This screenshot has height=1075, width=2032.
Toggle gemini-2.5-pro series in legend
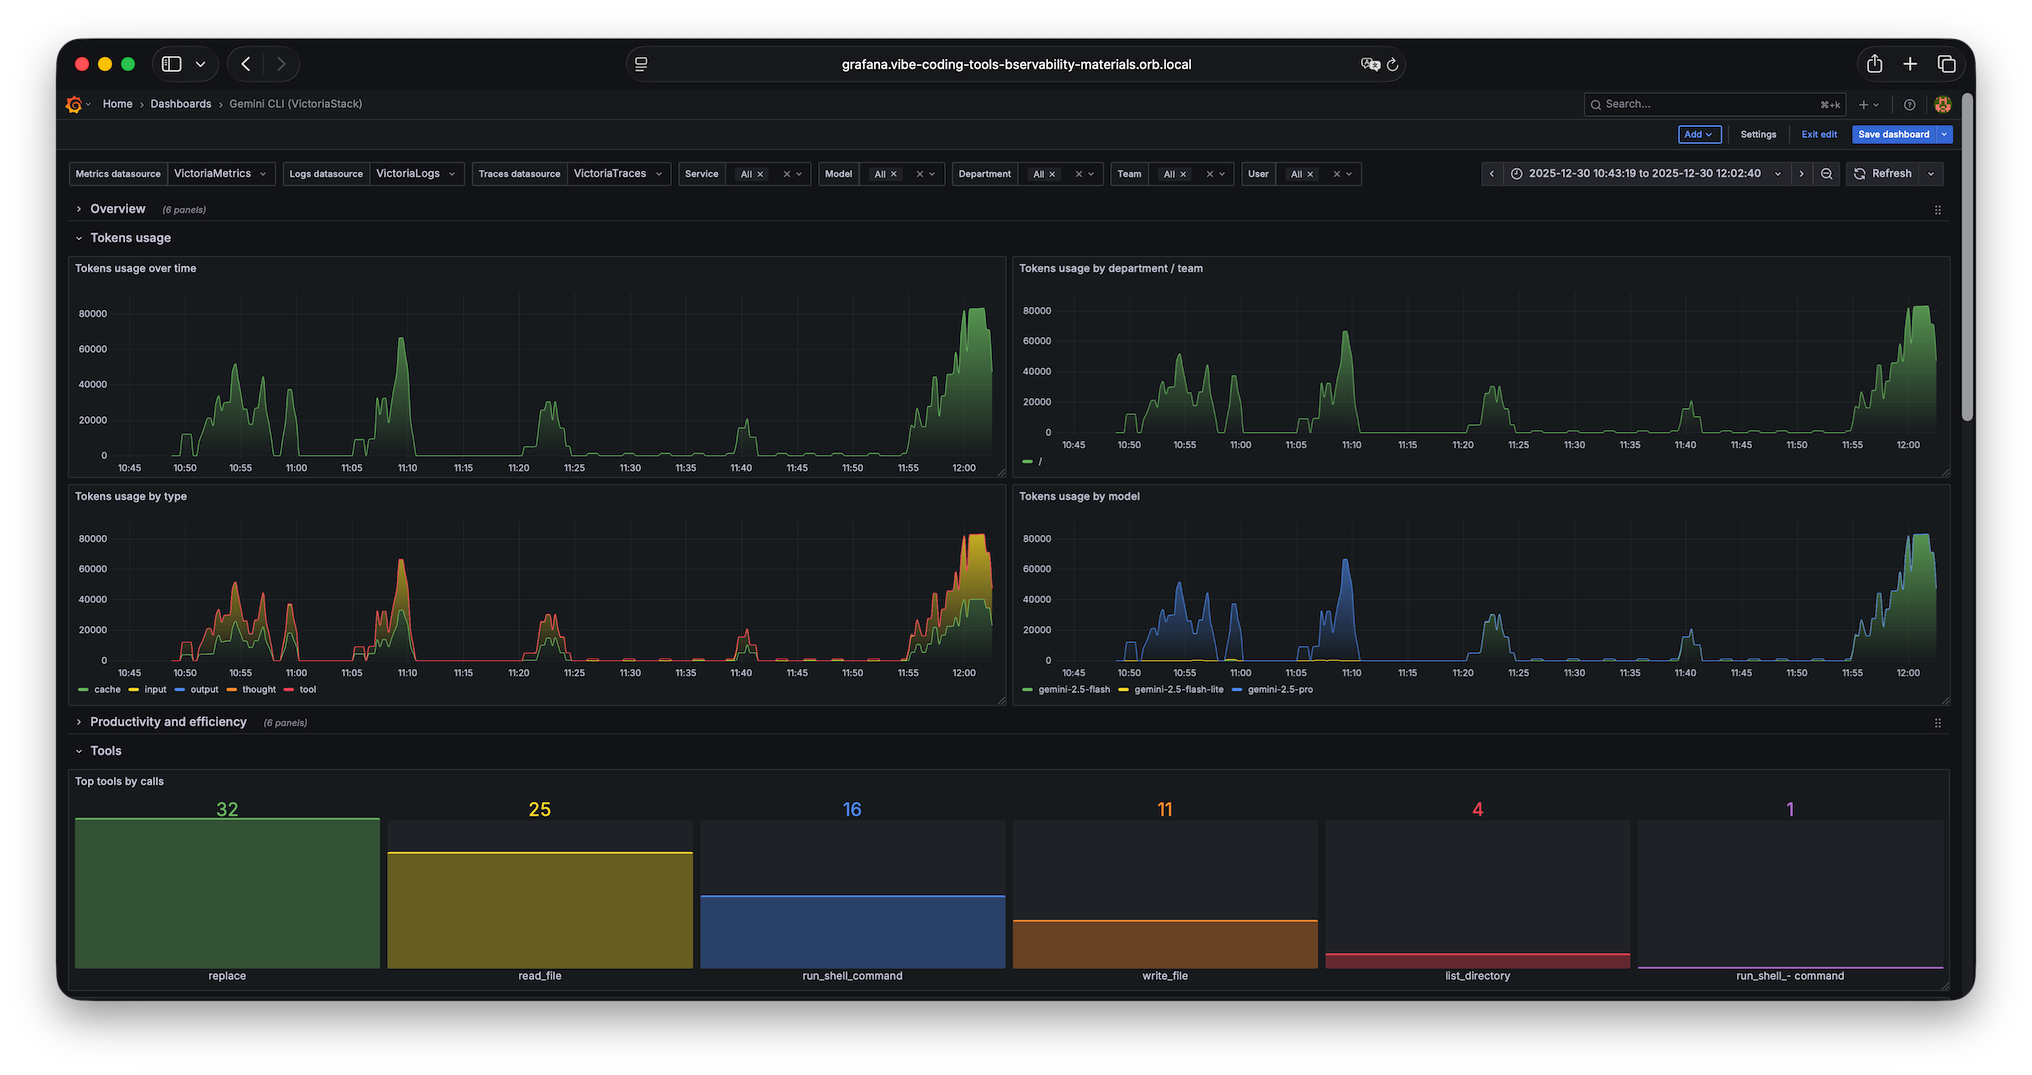(1272, 690)
